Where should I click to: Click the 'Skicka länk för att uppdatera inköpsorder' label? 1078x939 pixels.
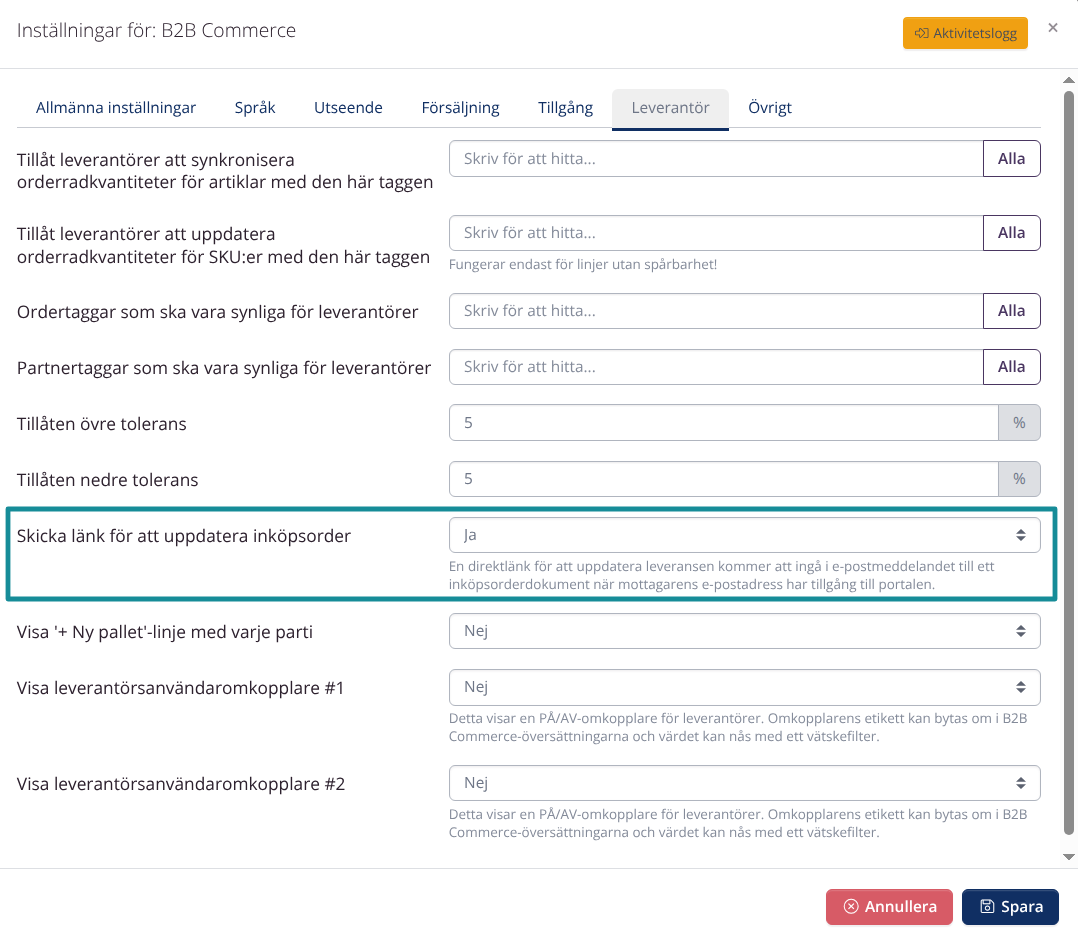[x=184, y=536]
